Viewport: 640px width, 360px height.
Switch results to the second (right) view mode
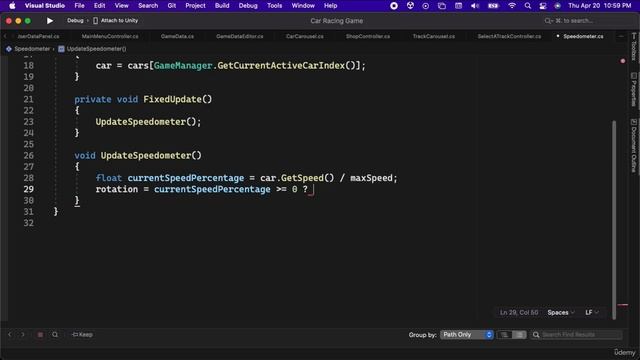coord(519,335)
